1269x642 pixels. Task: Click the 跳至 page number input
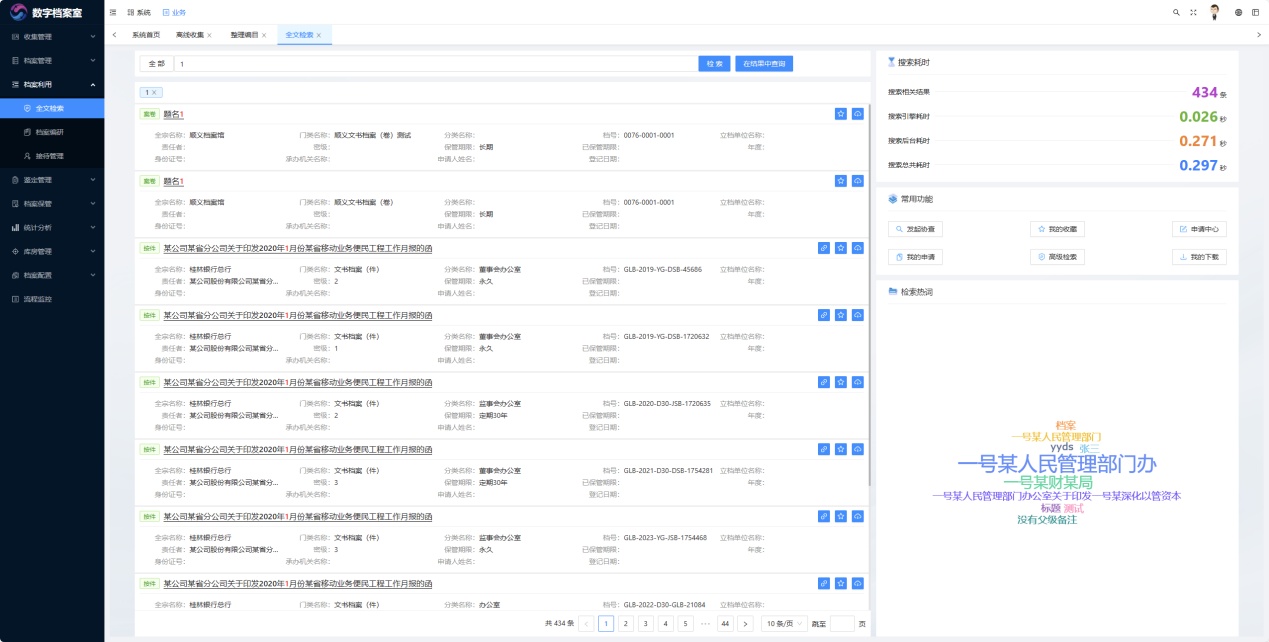842,623
